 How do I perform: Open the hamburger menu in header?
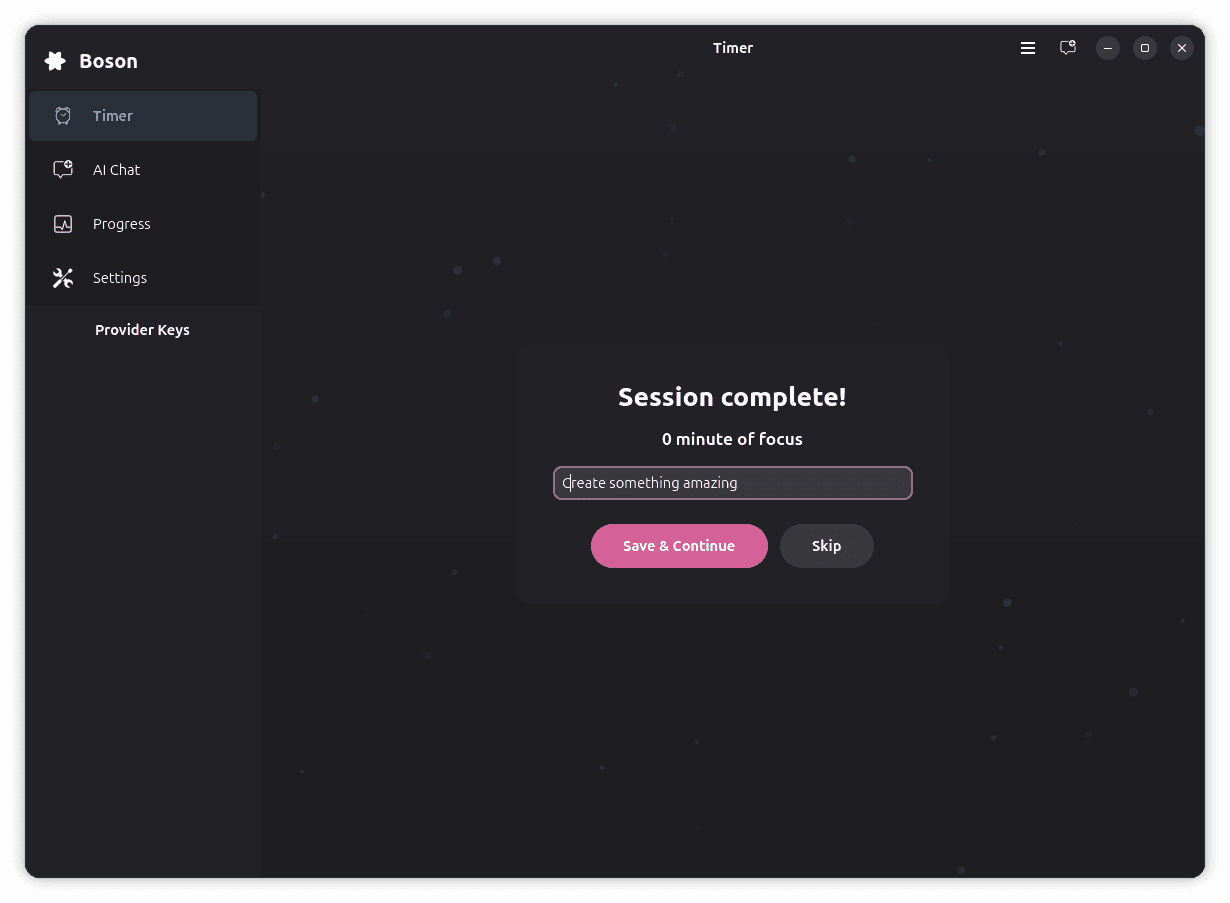(1028, 48)
